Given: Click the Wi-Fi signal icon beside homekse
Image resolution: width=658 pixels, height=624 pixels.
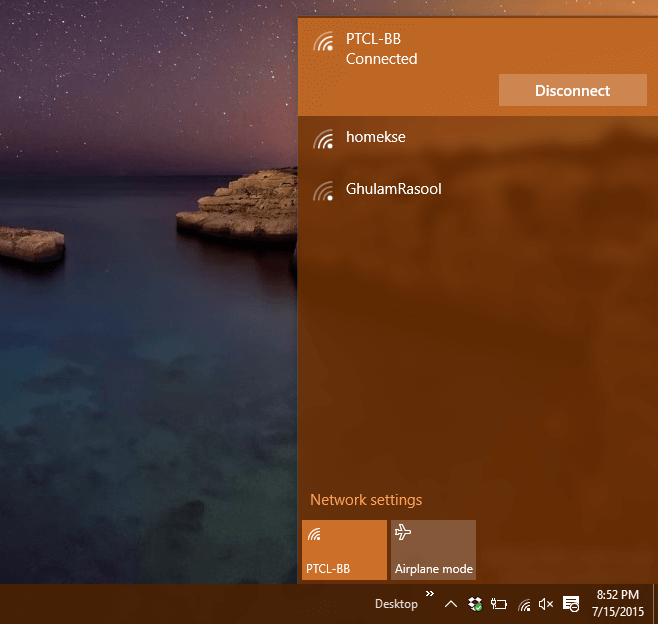Looking at the screenshot, I should [323, 139].
